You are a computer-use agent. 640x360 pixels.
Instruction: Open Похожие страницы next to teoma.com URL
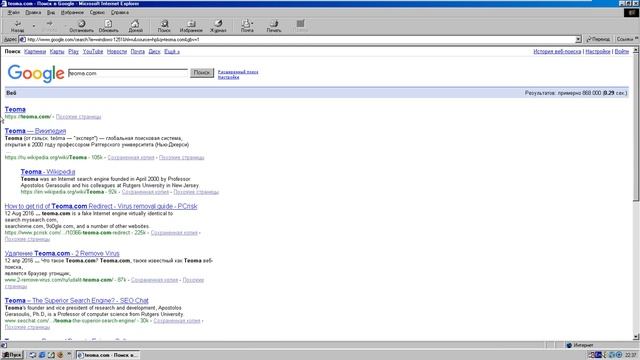(x=78, y=117)
